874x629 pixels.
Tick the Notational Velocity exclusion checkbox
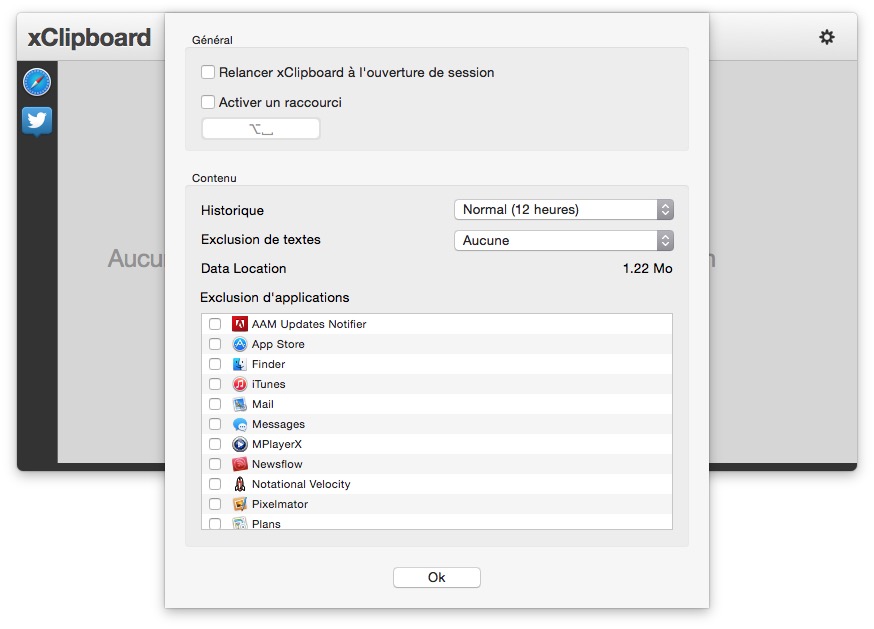pos(215,484)
